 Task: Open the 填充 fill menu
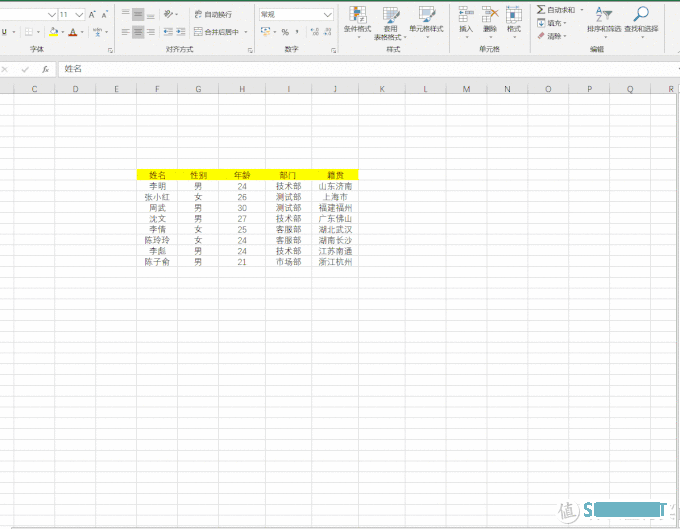click(x=552, y=23)
